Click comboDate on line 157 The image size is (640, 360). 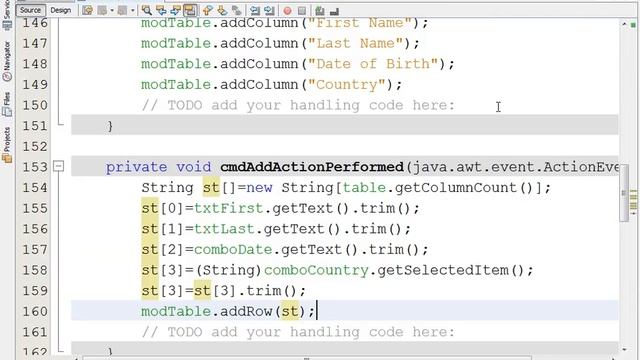click(x=233, y=249)
